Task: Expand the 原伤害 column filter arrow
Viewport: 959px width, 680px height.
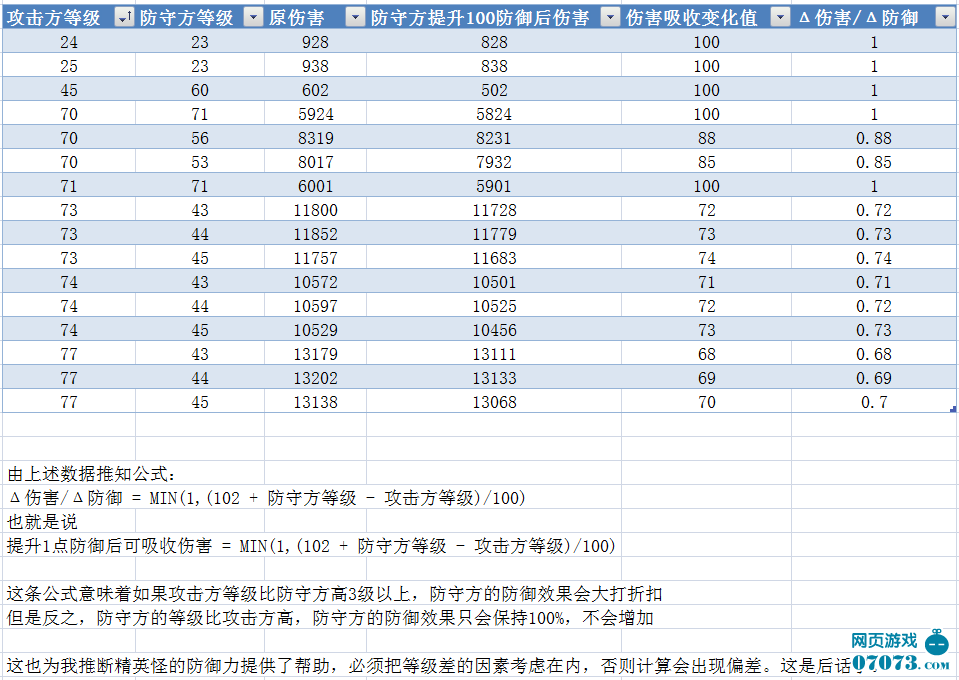Action: 355,18
